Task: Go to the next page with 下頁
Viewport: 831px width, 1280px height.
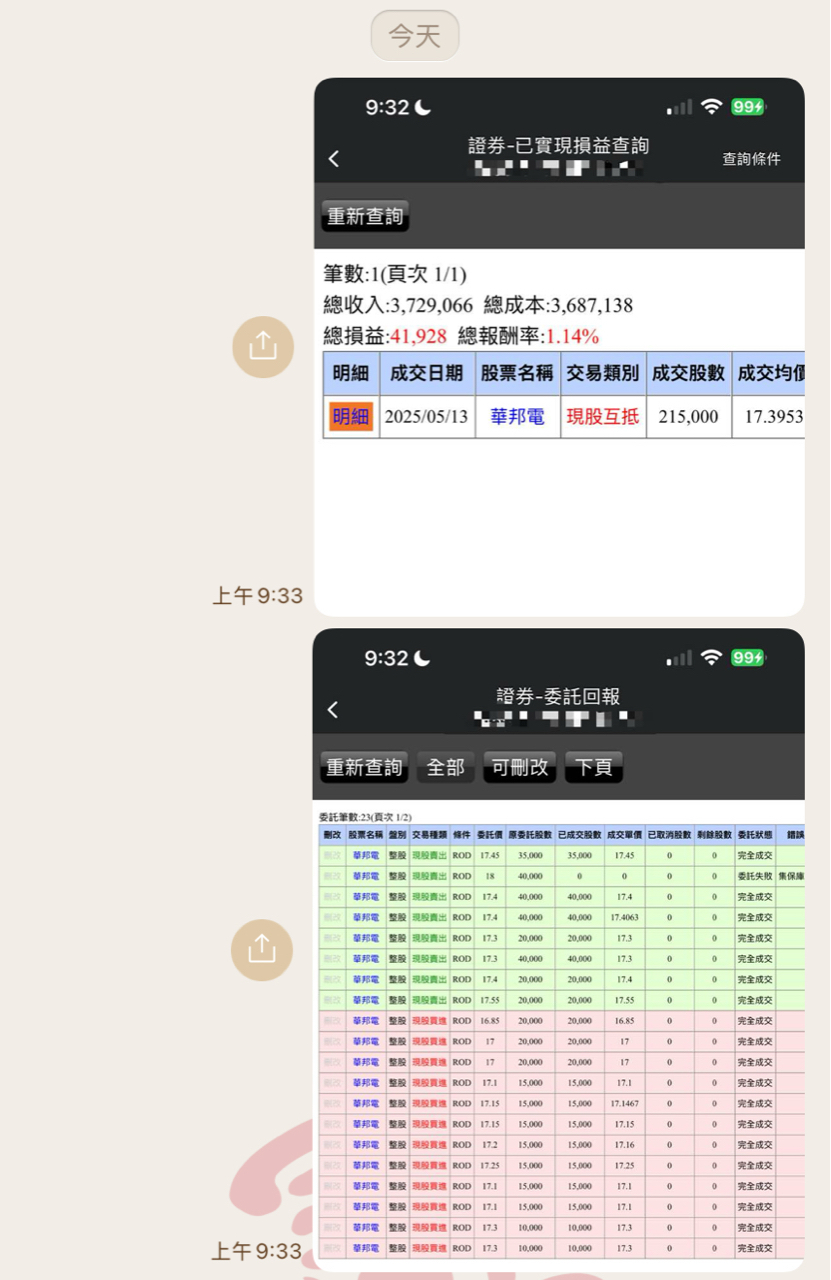Action: [594, 767]
